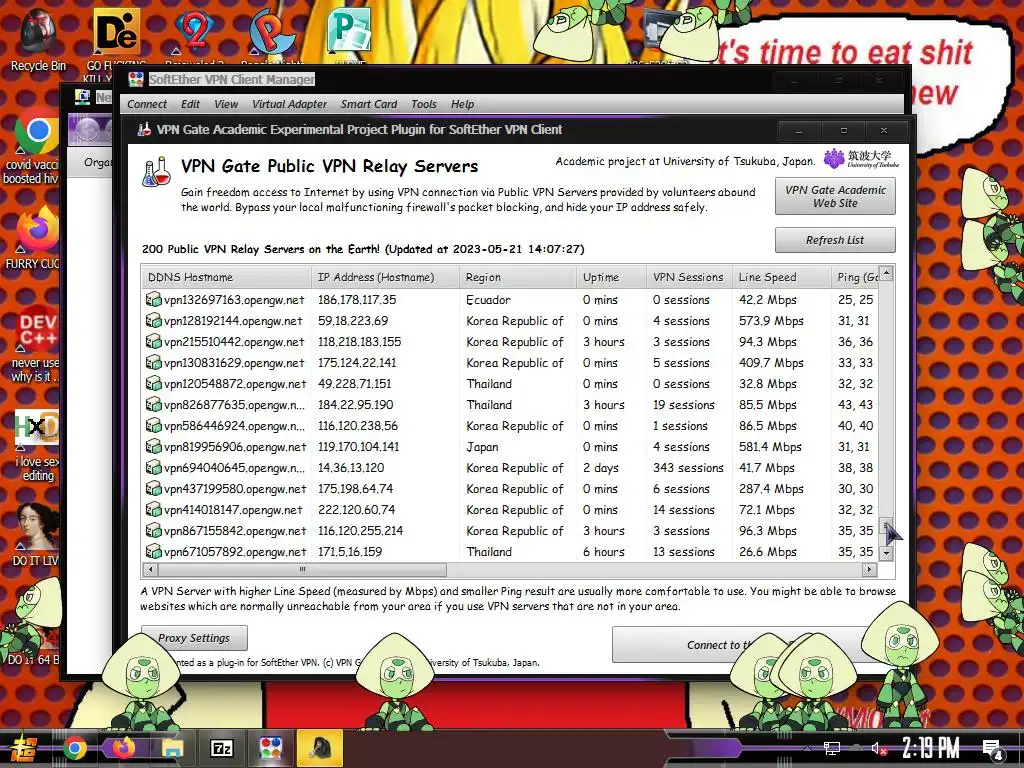Viewport: 1024px width, 768px height.
Task: Click IP address 14.36.13.120
Action: (x=351, y=468)
